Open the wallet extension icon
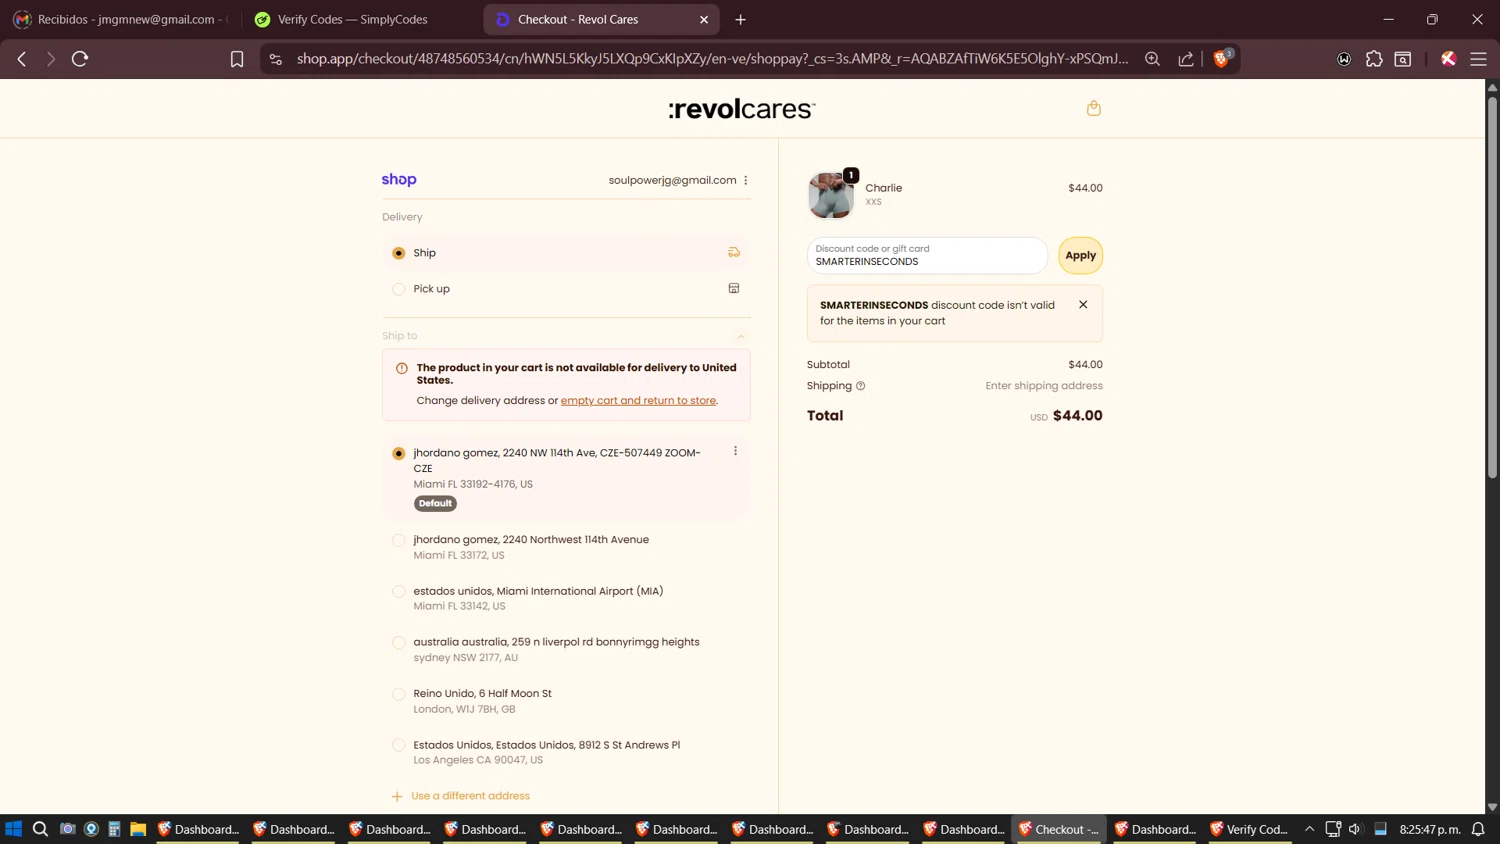This screenshot has width=1500, height=844. (1344, 59)
